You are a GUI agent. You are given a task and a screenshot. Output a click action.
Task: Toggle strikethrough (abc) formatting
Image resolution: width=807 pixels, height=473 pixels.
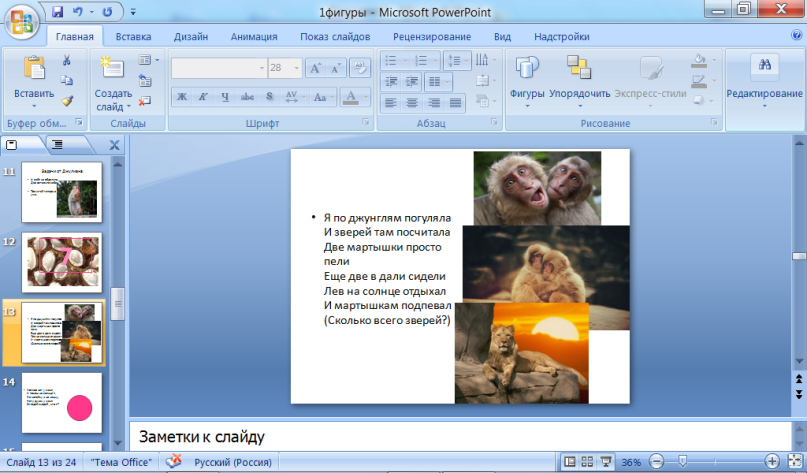click(x=247, y=97)
